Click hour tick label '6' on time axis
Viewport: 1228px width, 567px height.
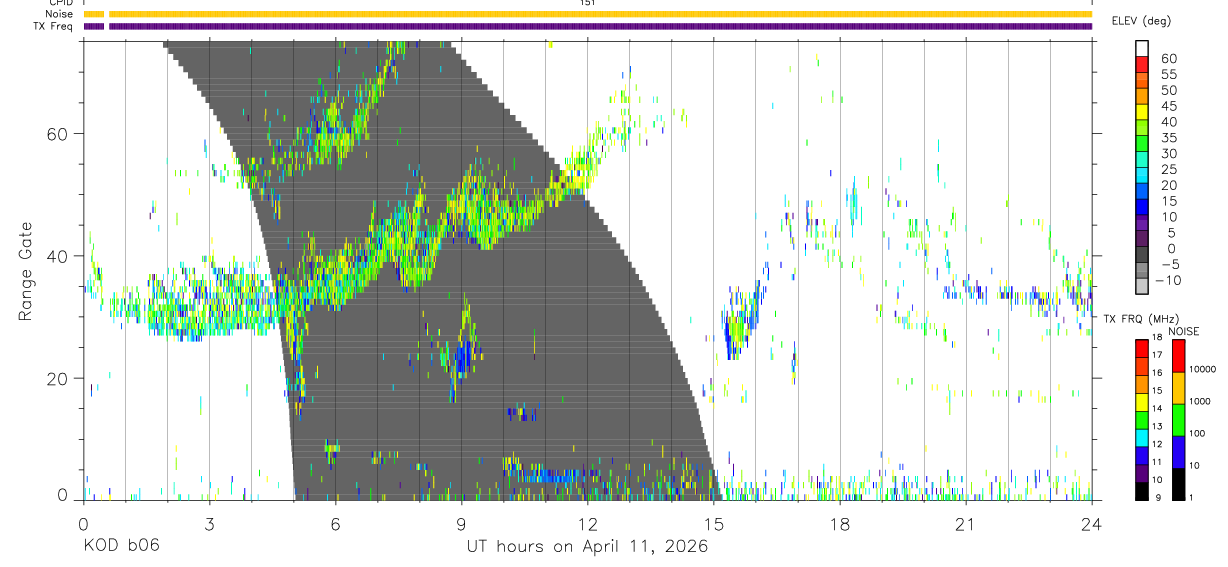(335, 524)
